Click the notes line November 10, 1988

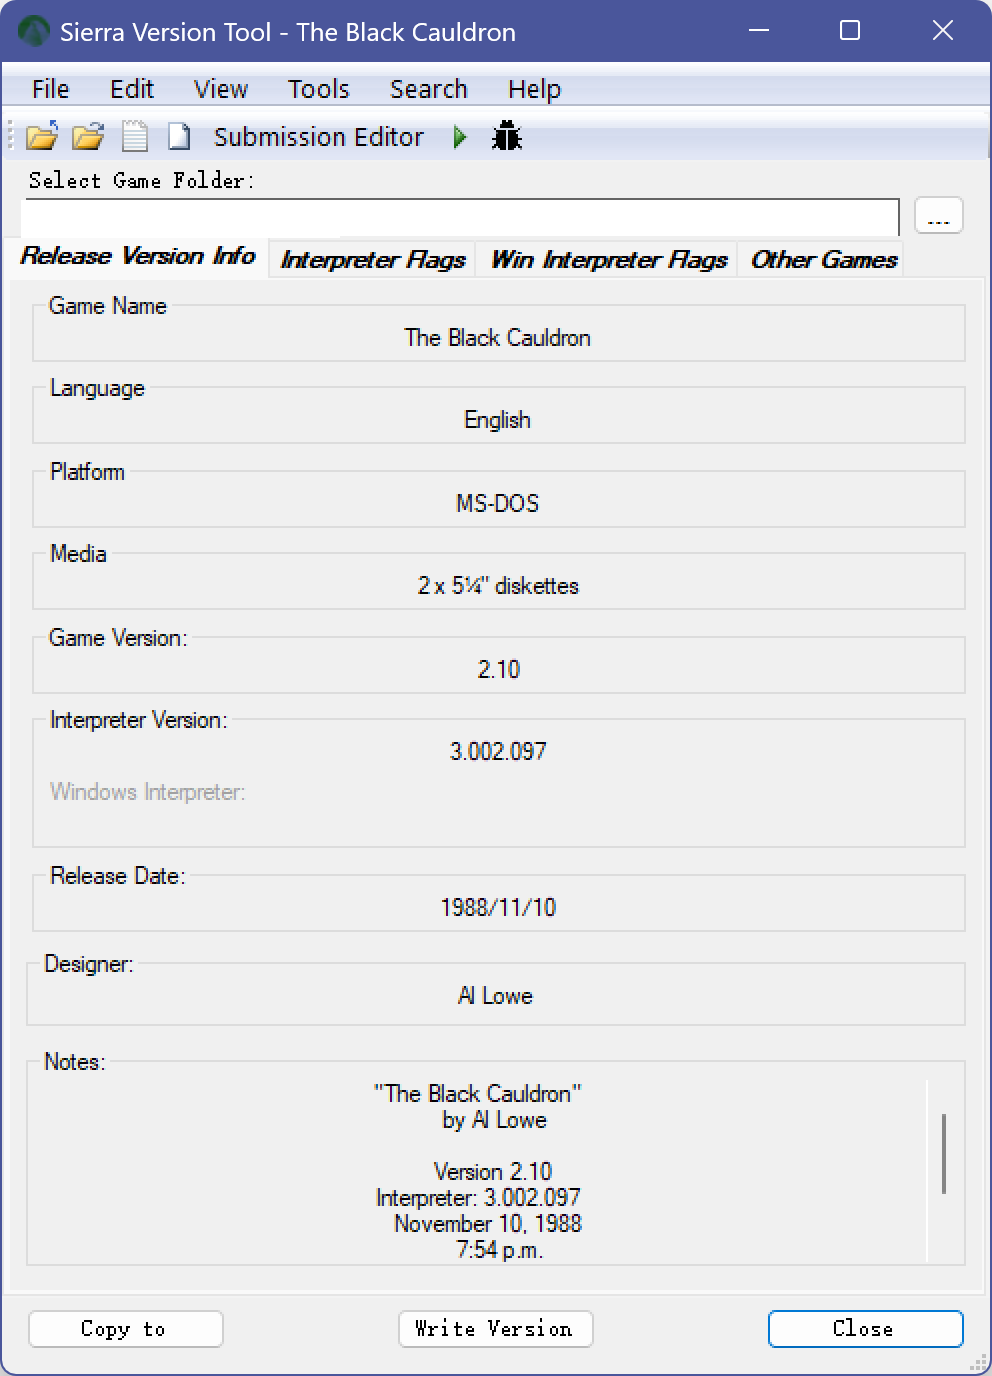(488, 1224)
